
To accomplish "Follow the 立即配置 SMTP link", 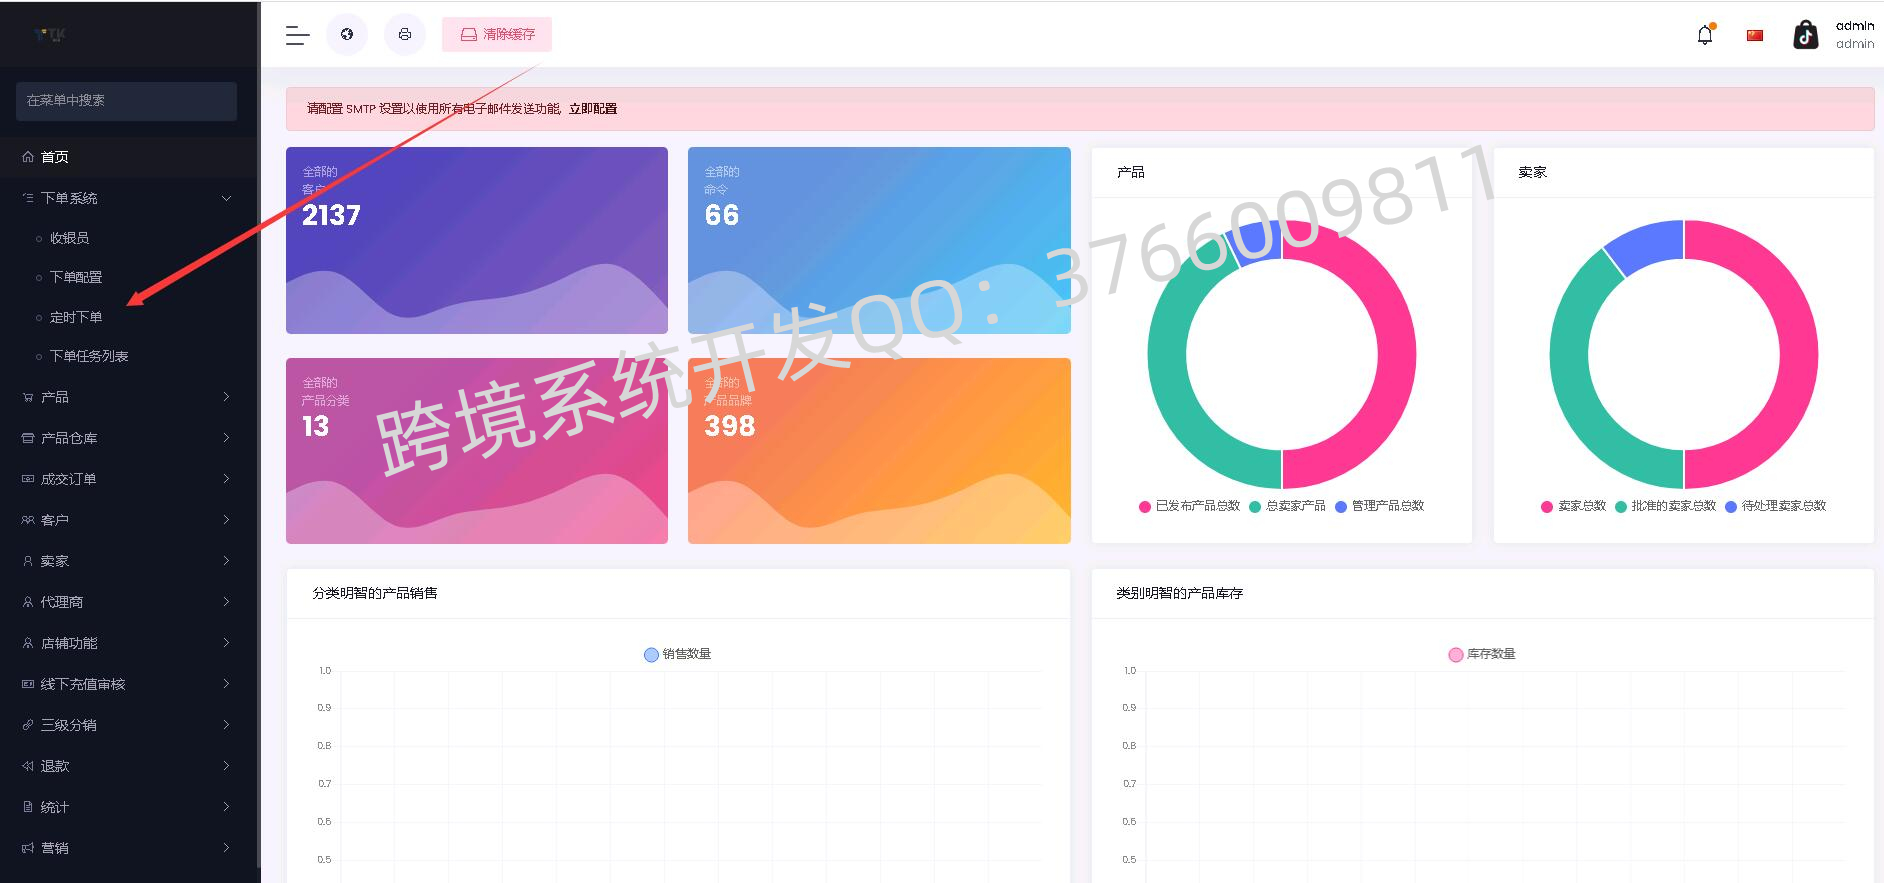I will [x=593, y=109].
